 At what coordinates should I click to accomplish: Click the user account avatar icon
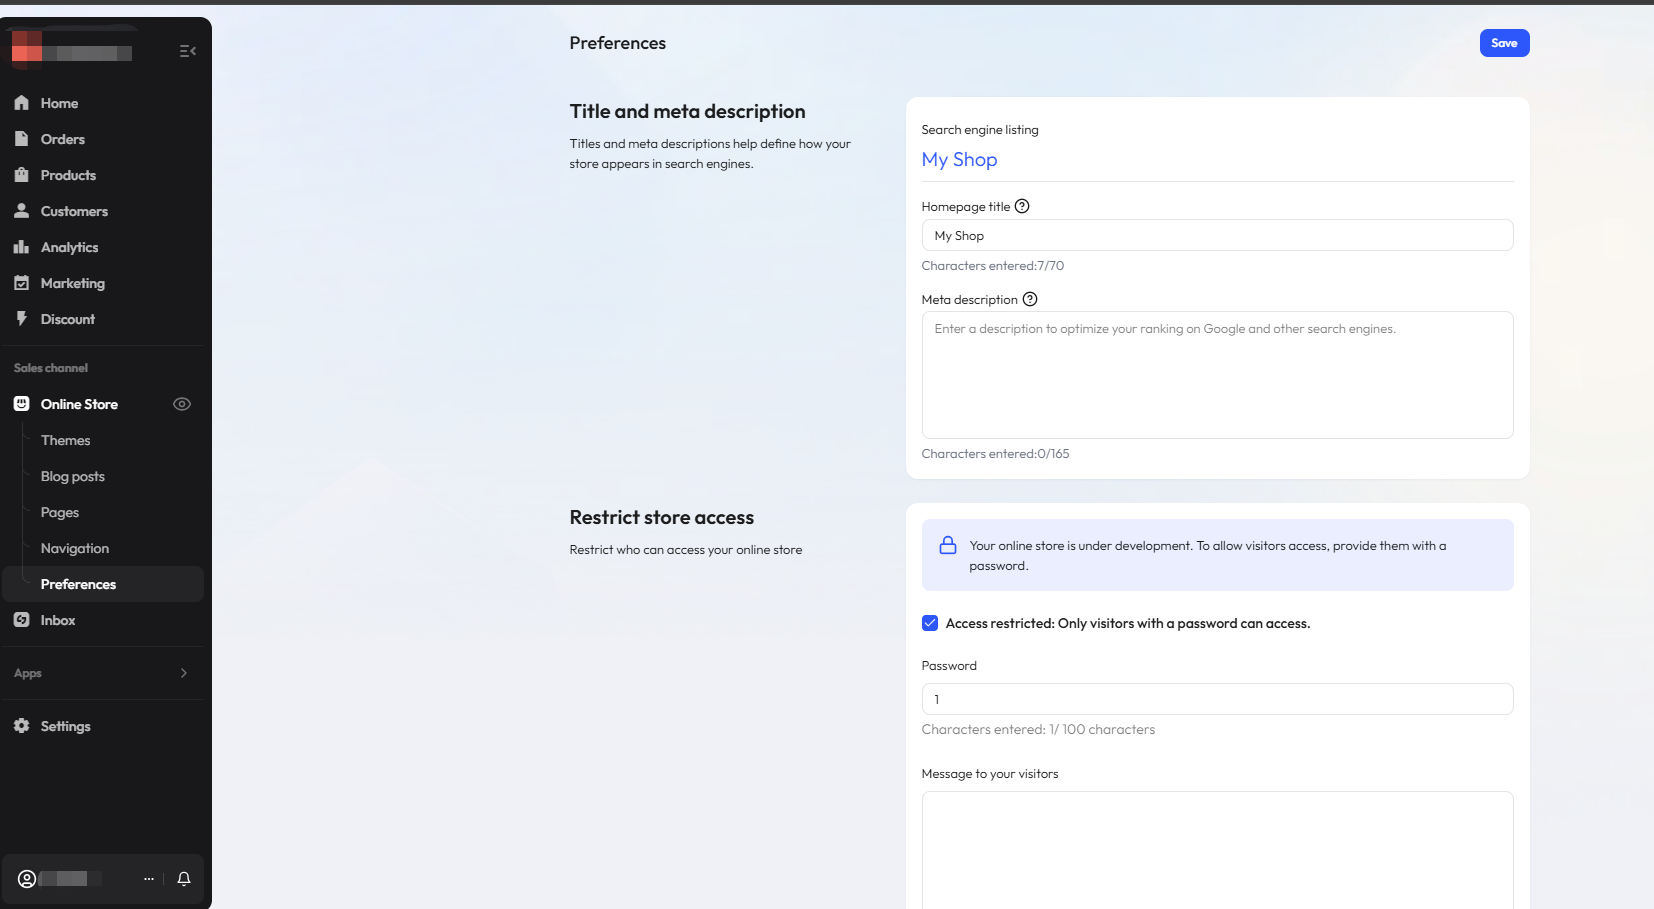click(x=27, y=879)
